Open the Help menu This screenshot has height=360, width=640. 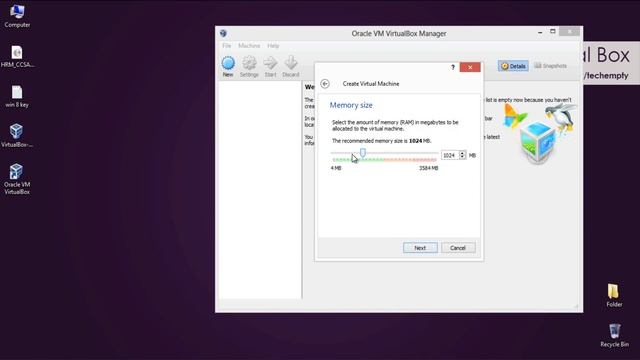click(x=273, y=46)
